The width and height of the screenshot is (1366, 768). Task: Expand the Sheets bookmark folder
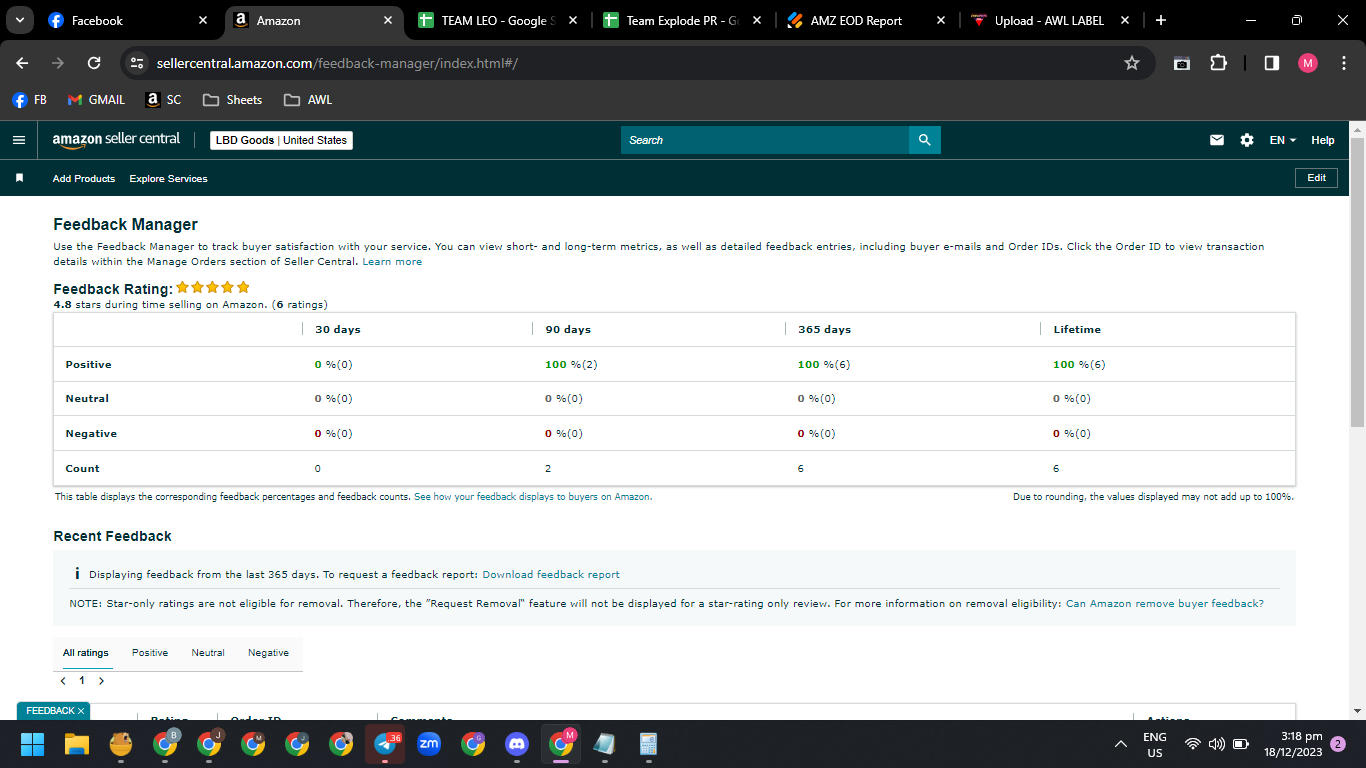[232, 100]
